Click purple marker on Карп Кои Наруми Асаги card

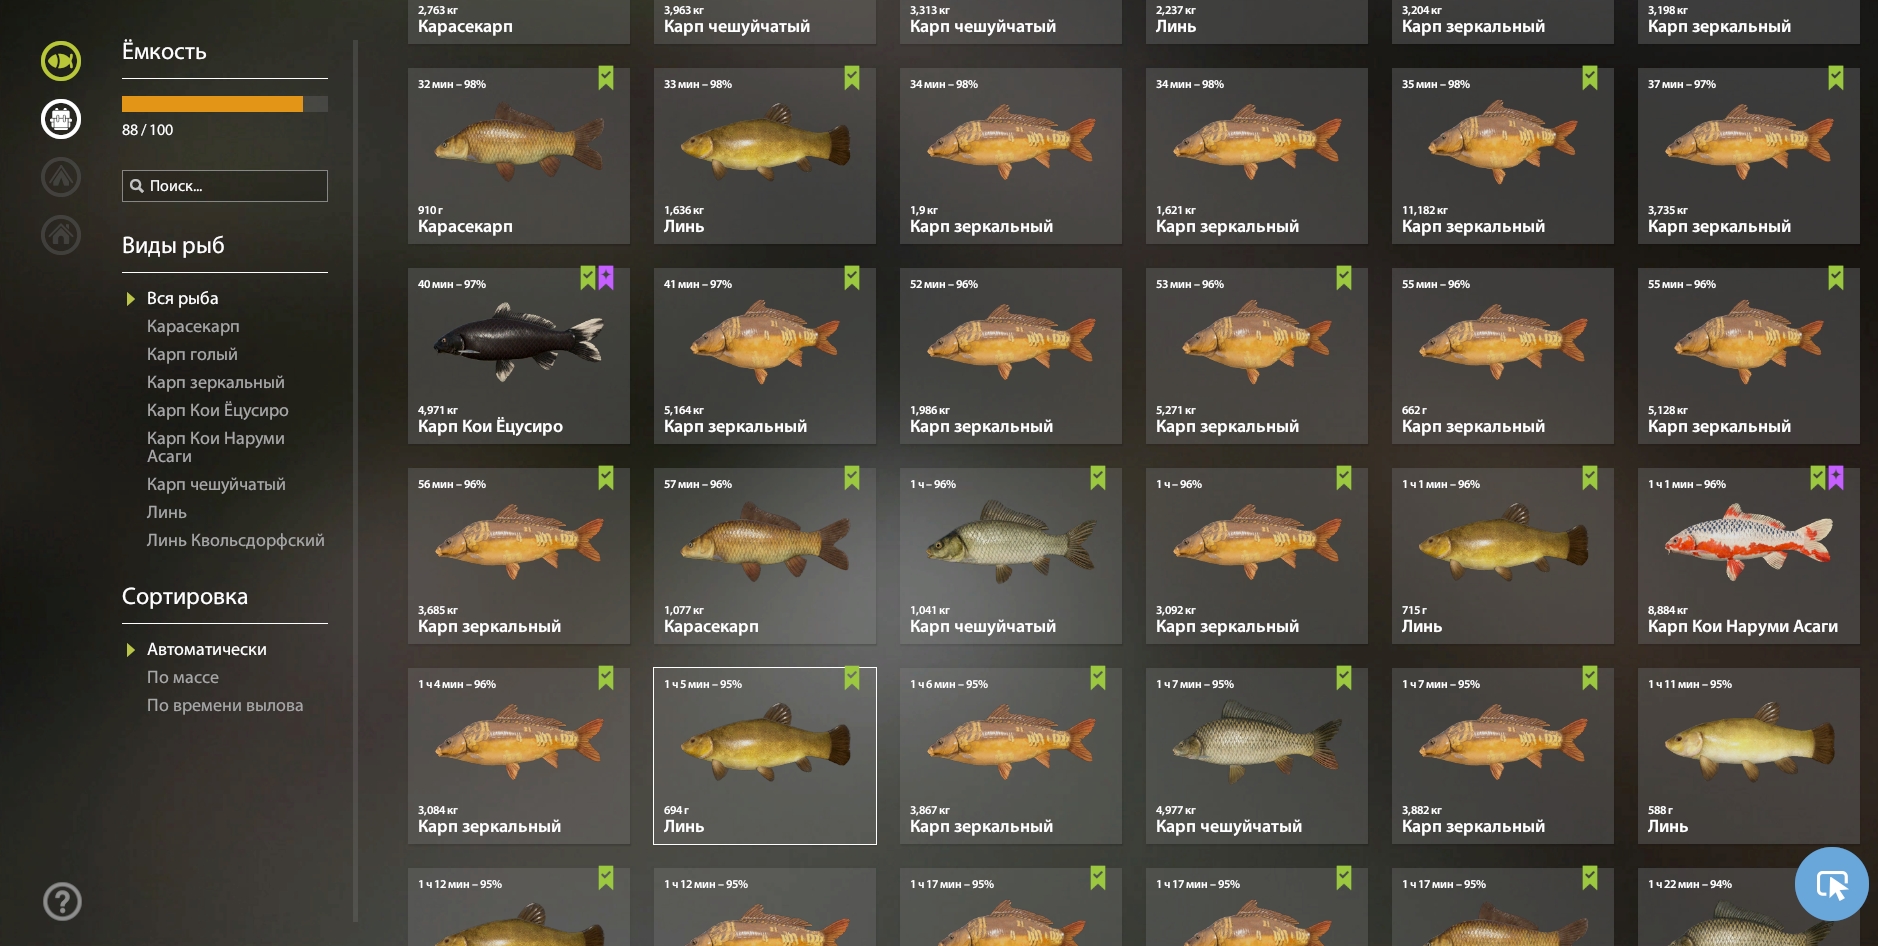click(1836, 478)
